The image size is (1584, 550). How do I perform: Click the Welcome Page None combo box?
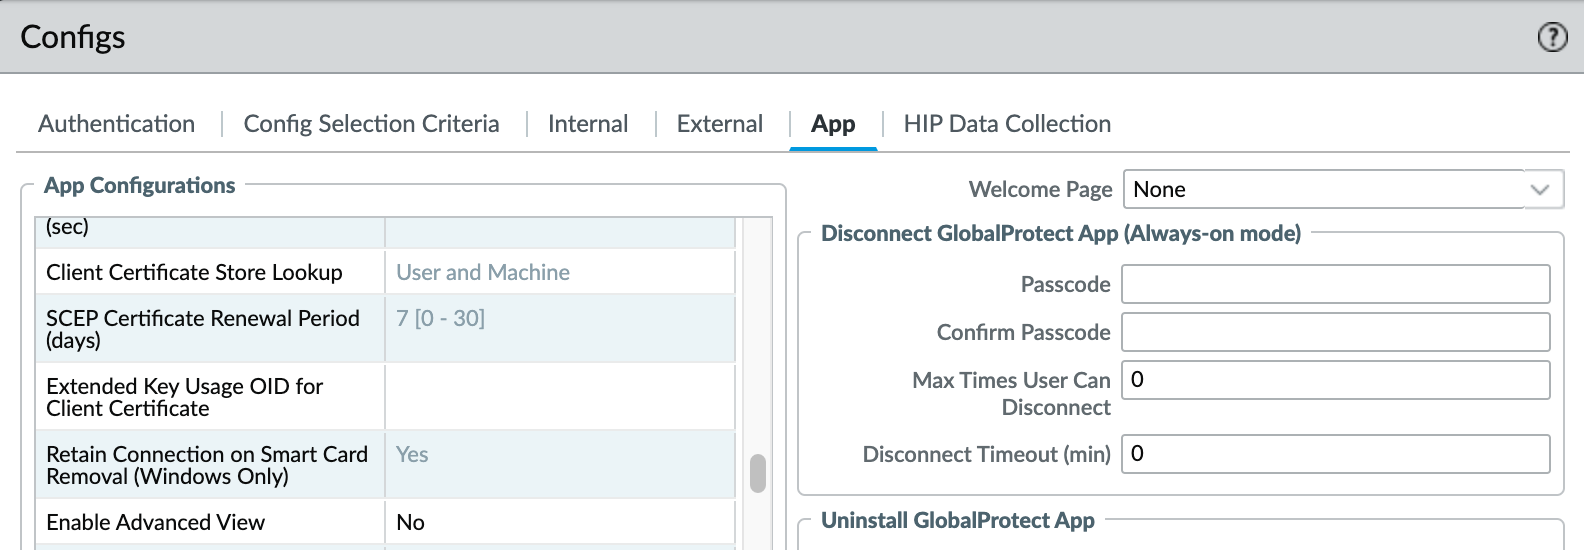[x=1322, y=189]
